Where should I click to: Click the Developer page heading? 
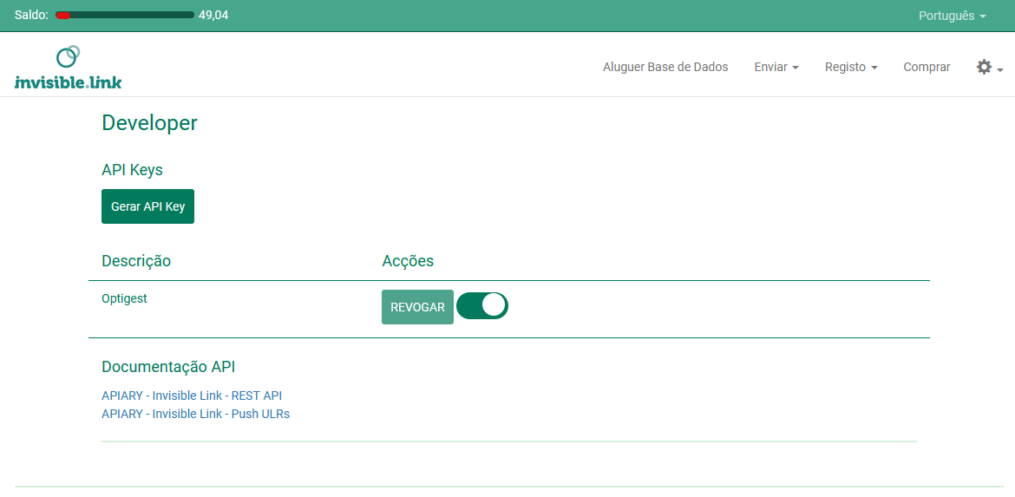pyautogui.click(x=149, y=123)
